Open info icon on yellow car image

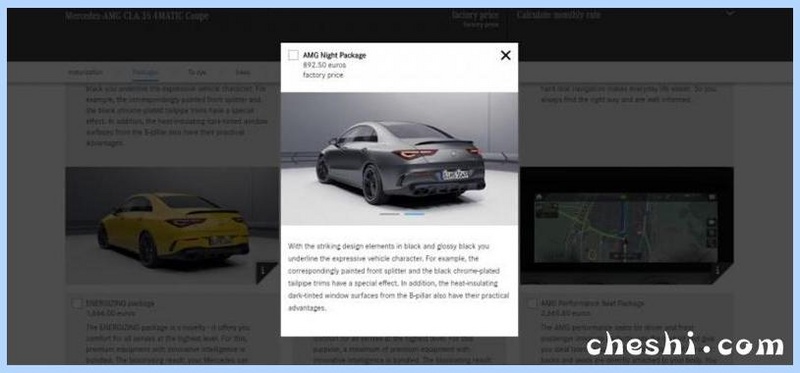pyautogui.click(x=264, y=271)
